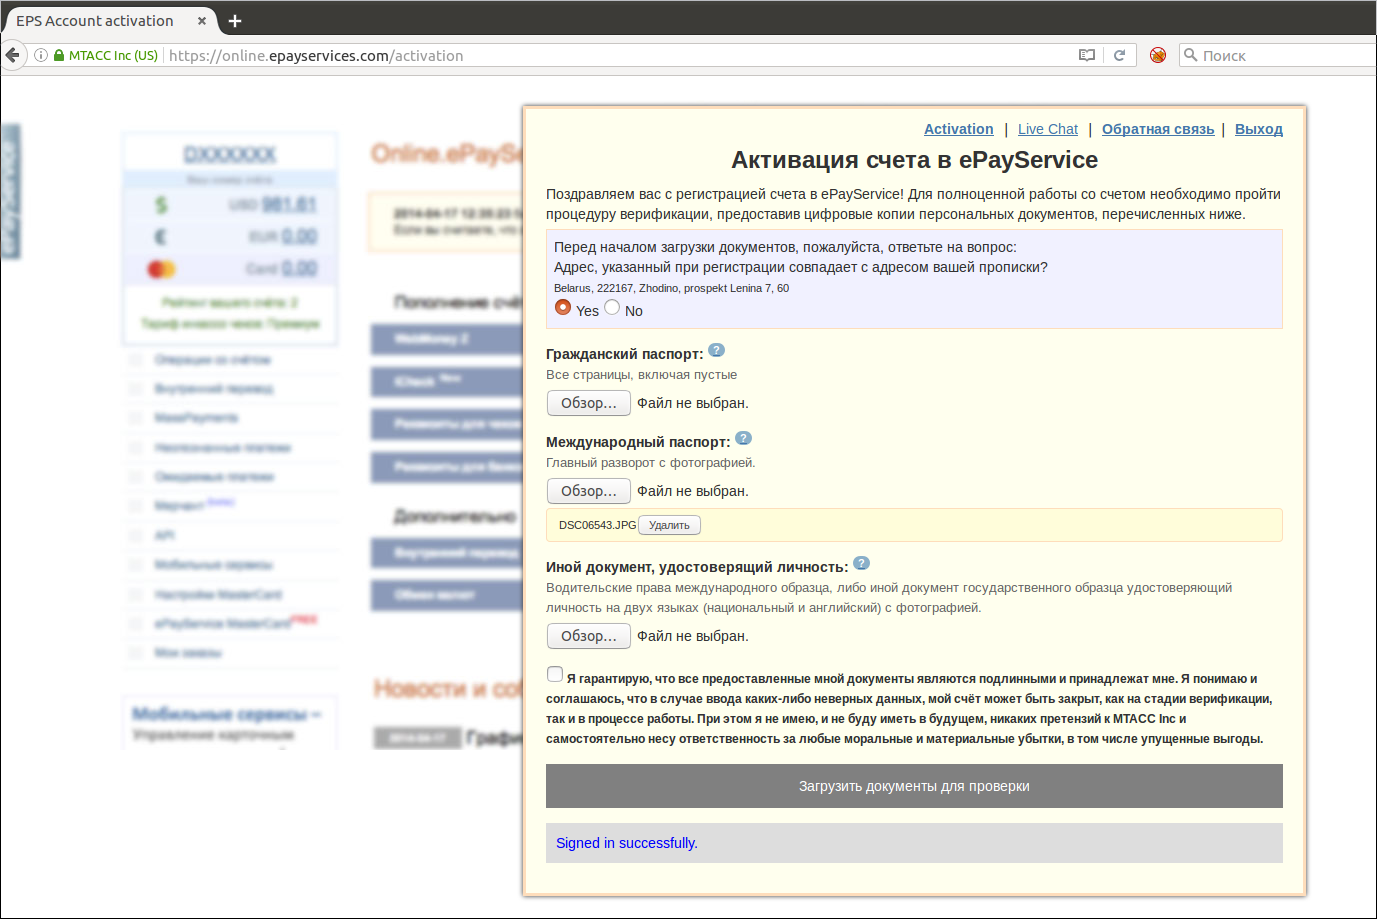Reload the page with refresh icon

(1119, 56)
